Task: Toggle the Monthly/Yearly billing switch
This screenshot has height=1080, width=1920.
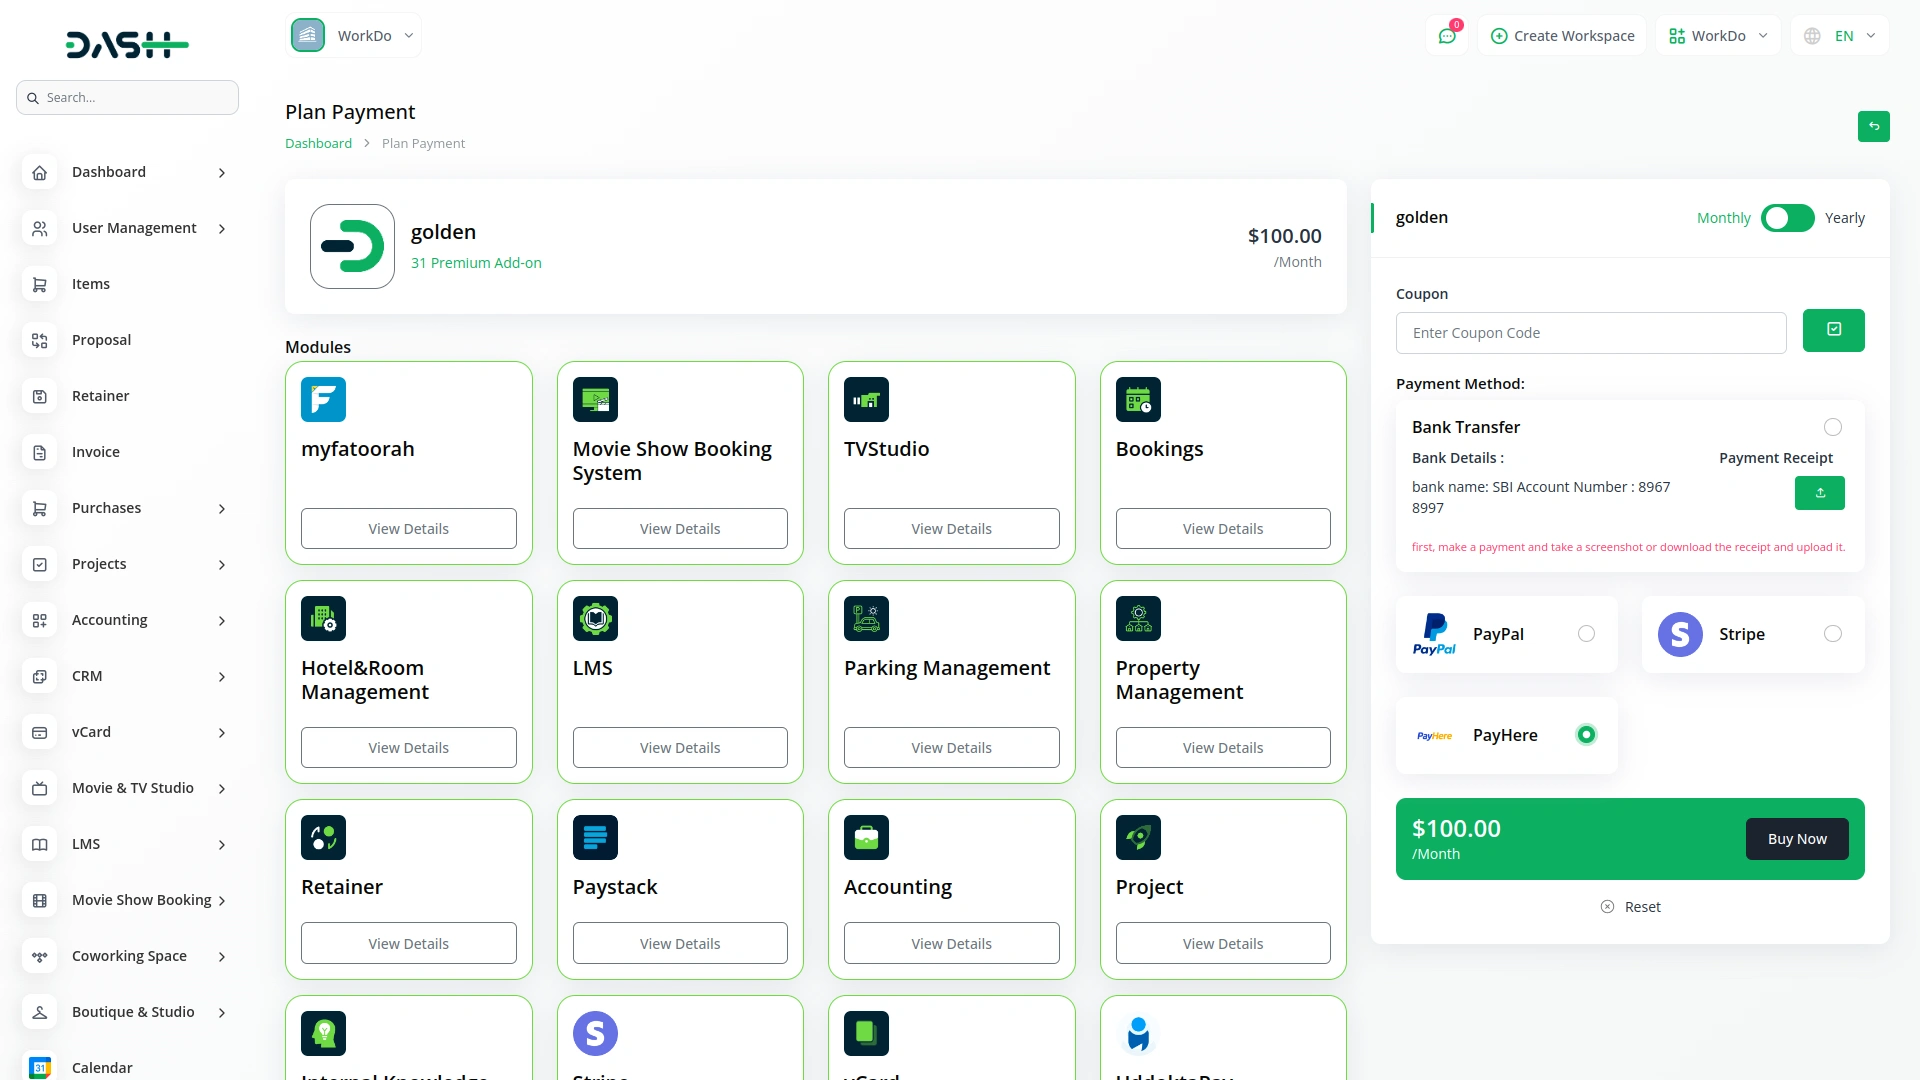Action: [1787, 218]
